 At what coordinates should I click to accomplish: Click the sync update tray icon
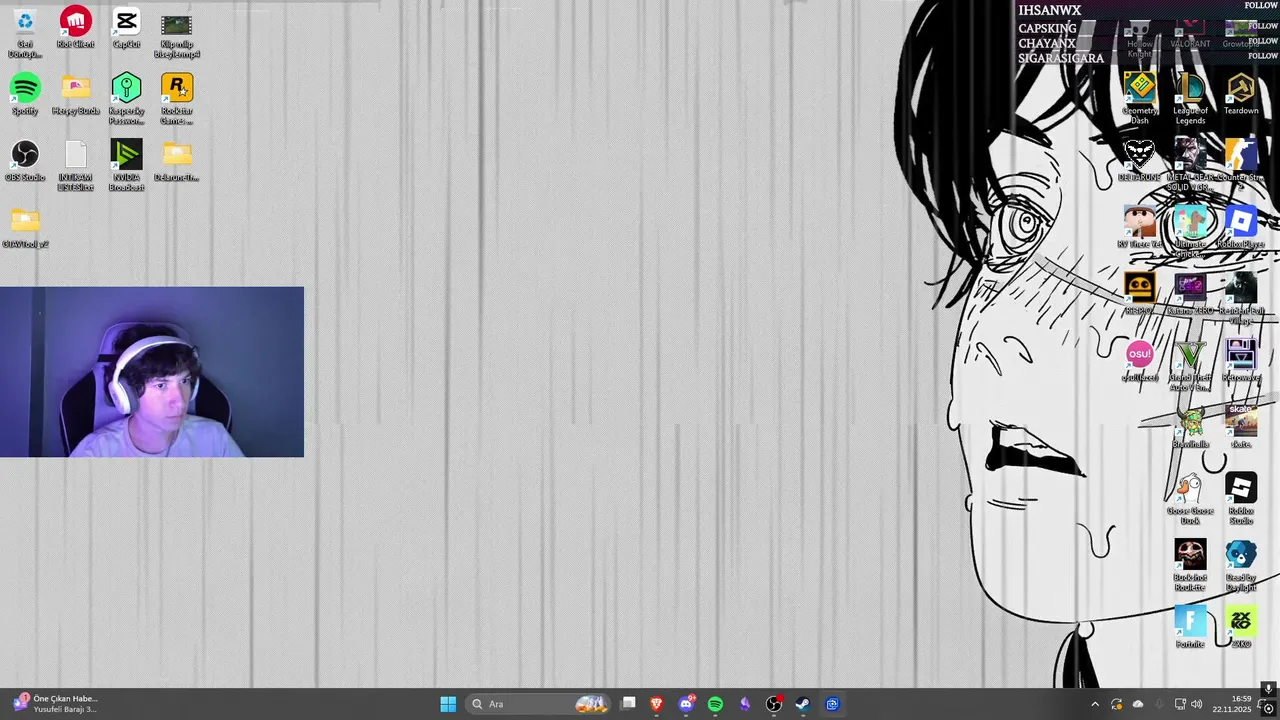point(1116,704)
